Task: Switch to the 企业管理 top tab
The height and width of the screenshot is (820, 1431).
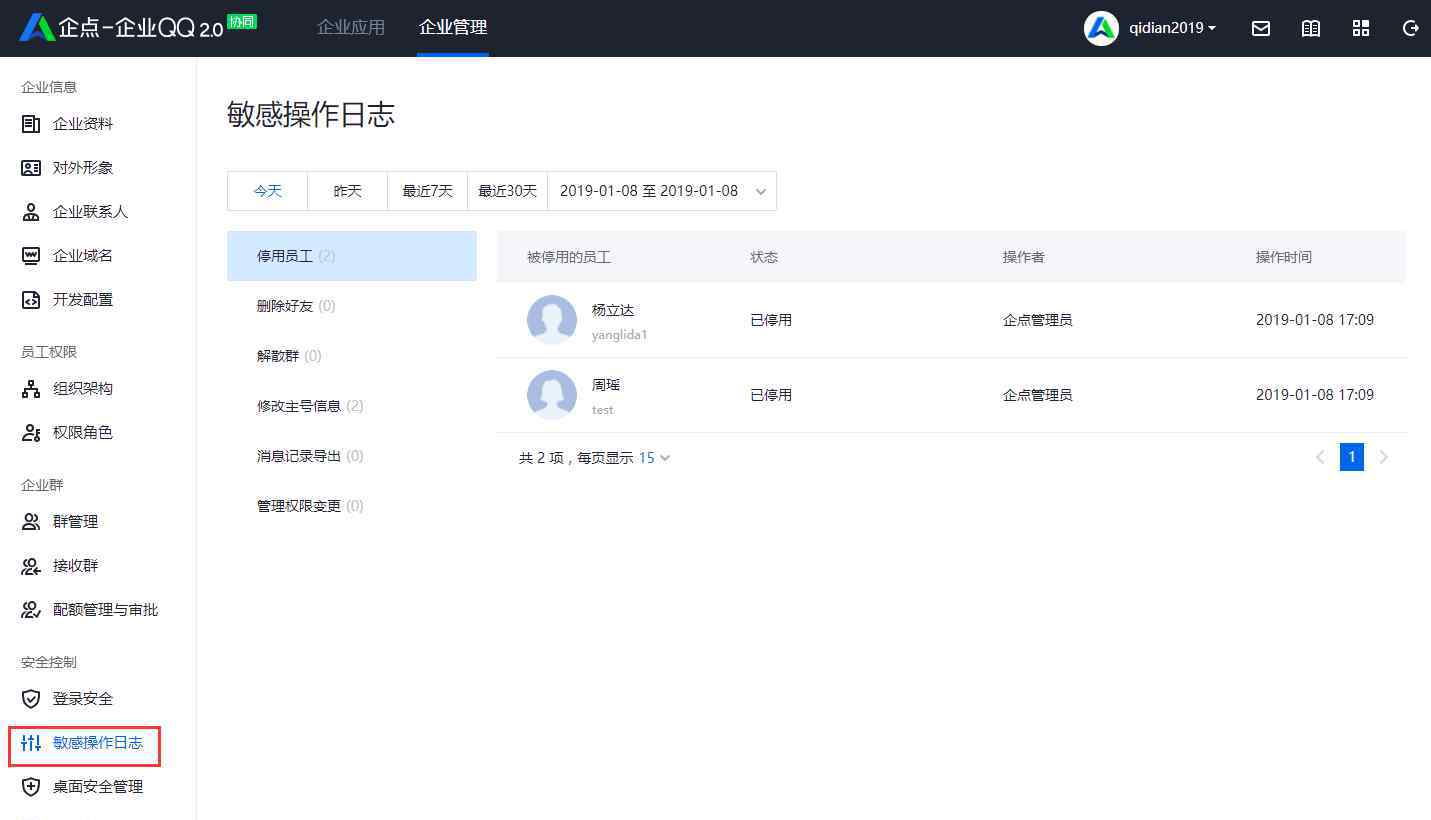Action: [453, 28]
